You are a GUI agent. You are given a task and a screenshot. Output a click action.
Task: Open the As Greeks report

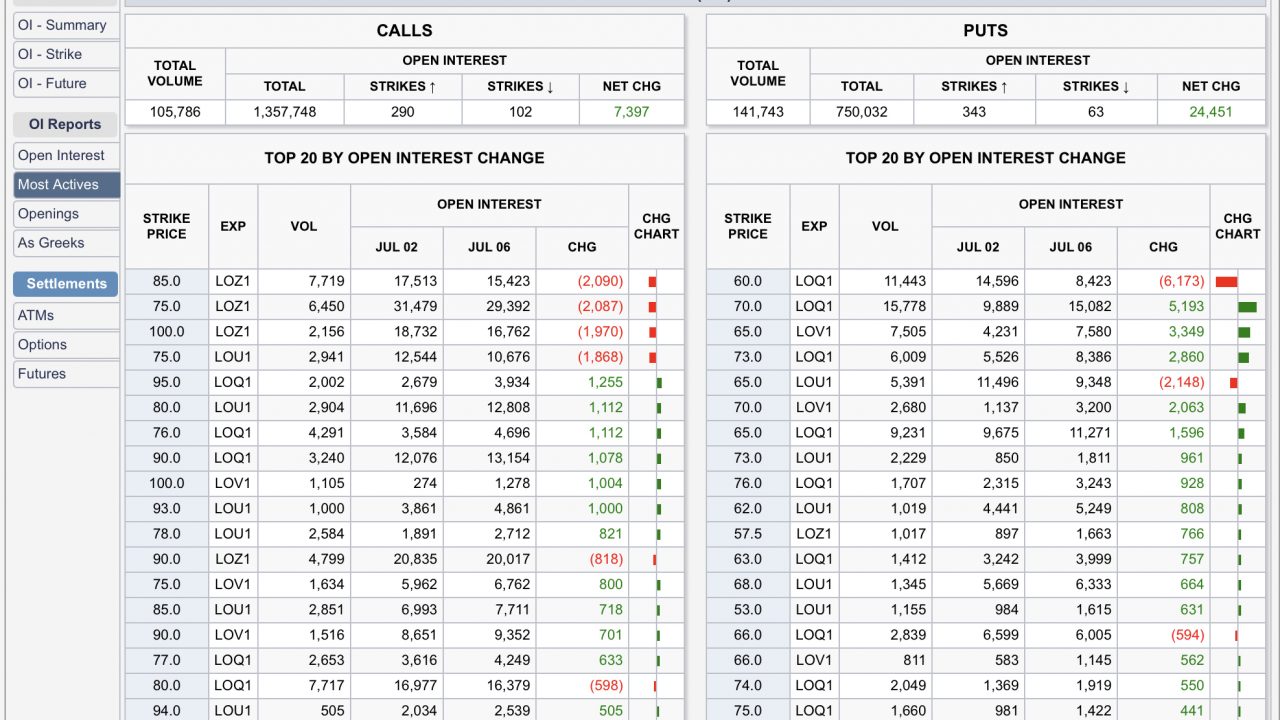click(51, 242)
